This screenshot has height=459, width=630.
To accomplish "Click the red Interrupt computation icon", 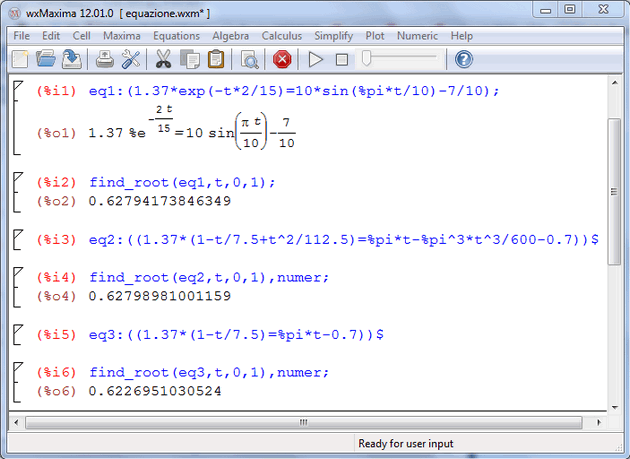I will [282, 59].
